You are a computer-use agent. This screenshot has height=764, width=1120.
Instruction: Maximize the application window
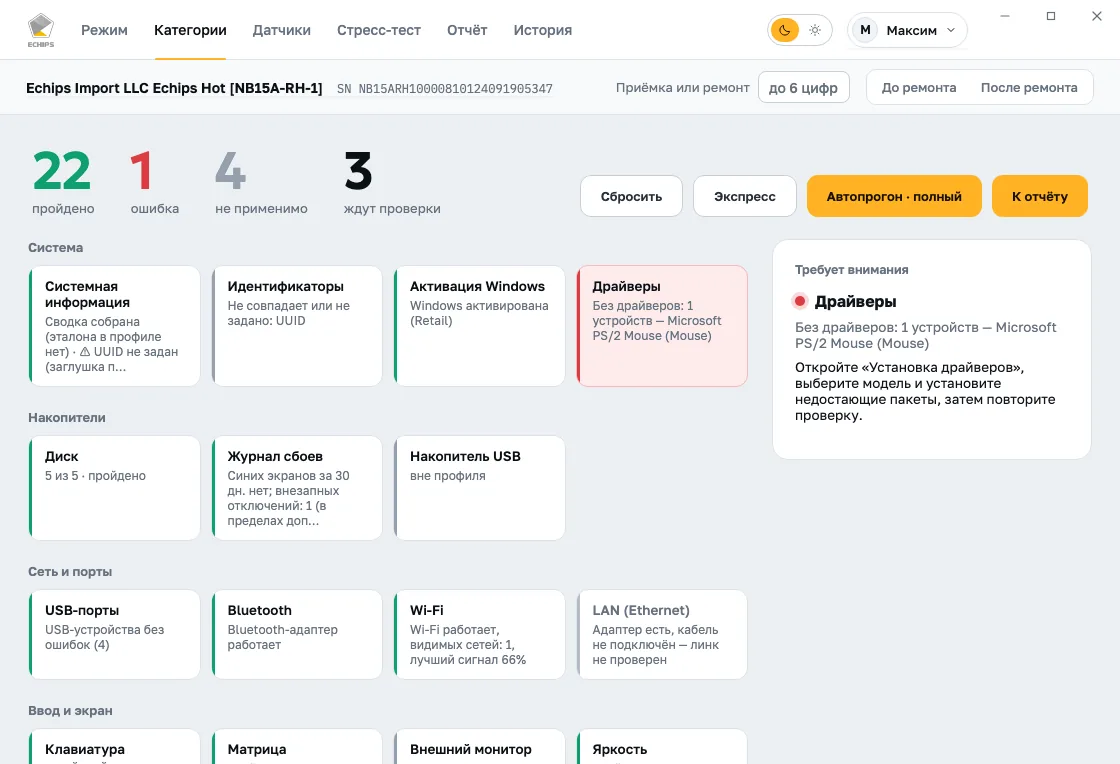tap(1051, 16)
